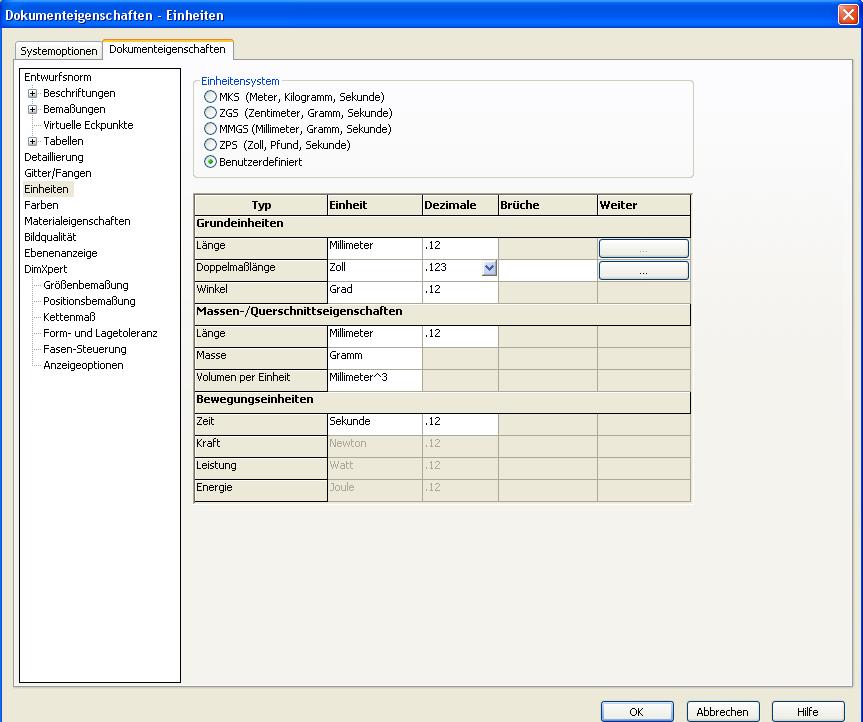This screenshot has width=863, height=722.
Task: Choose ZGS (Zentimeter, Gramm, Sekunde) option
Action: tap(210, 113)
